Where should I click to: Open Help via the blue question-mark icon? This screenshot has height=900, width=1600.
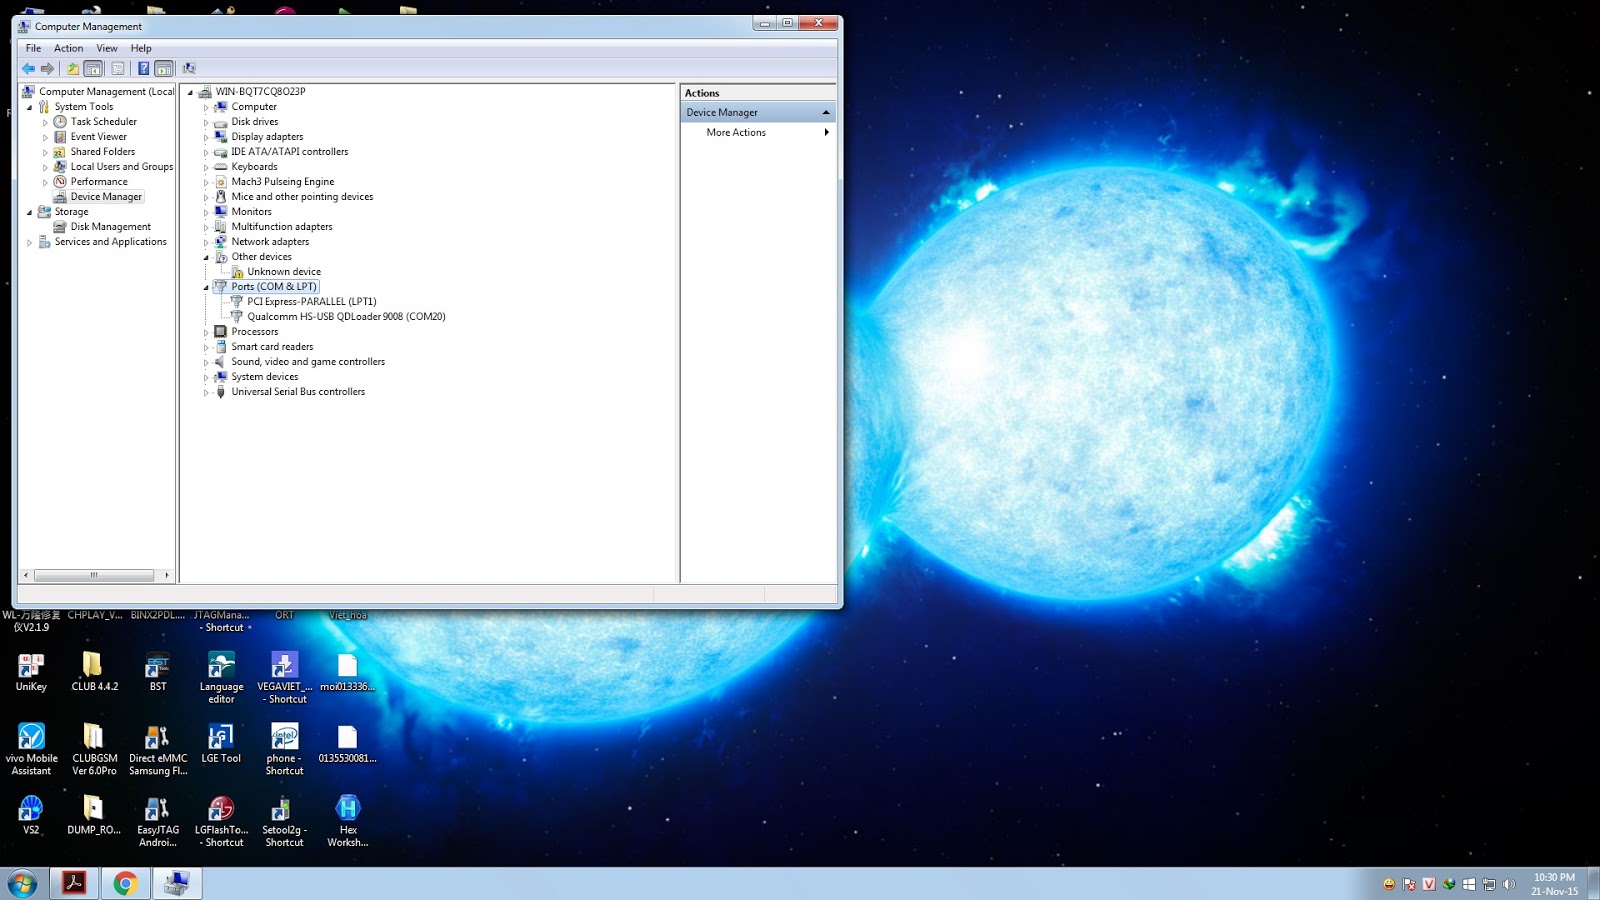pyautogui.click(x=143, y=69)
